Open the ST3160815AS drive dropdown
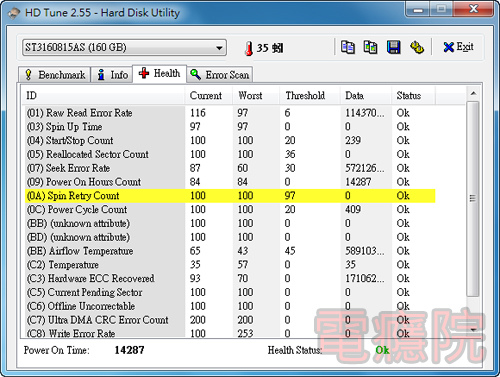Screen dimensions: 500x377 (x=124, y=47)
